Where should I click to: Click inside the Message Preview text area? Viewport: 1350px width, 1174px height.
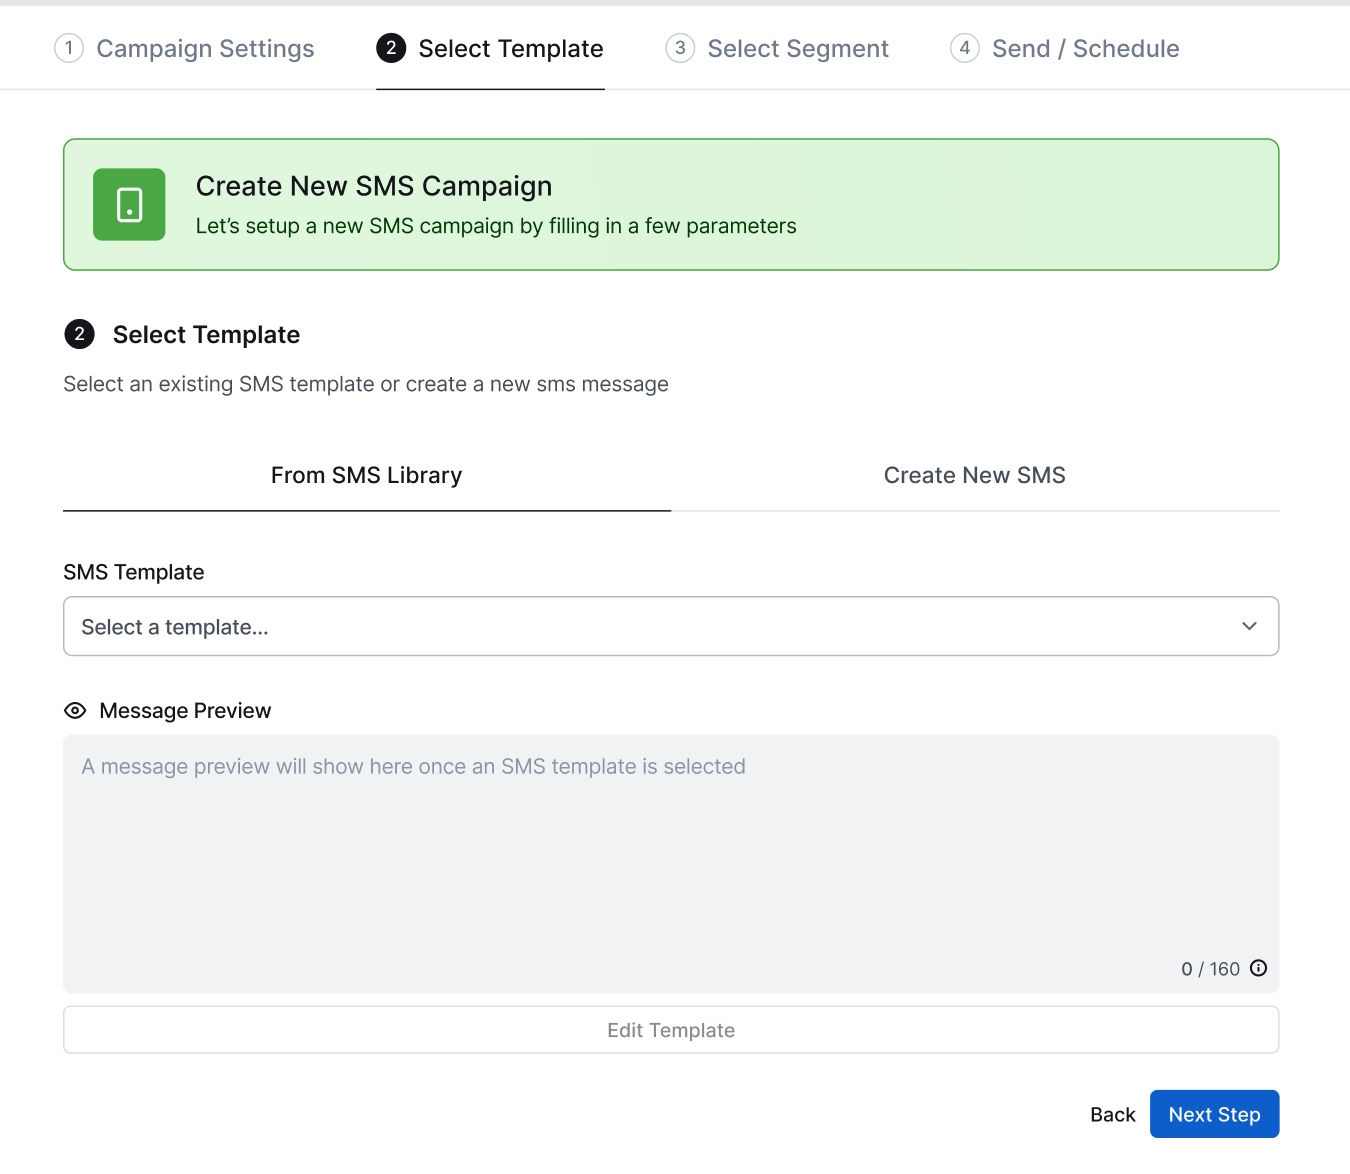click(x=671, y=864)
